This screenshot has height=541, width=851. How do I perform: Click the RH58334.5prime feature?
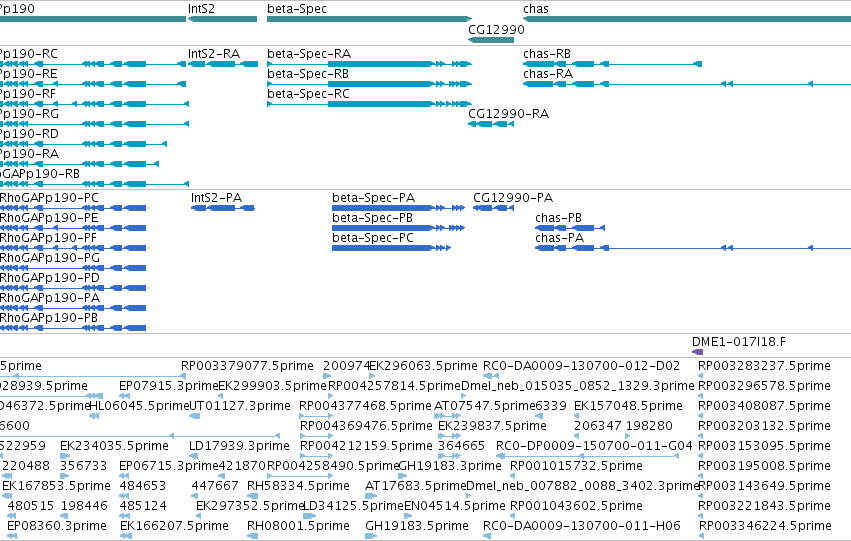pyautogui.click(x=253, y=496)
